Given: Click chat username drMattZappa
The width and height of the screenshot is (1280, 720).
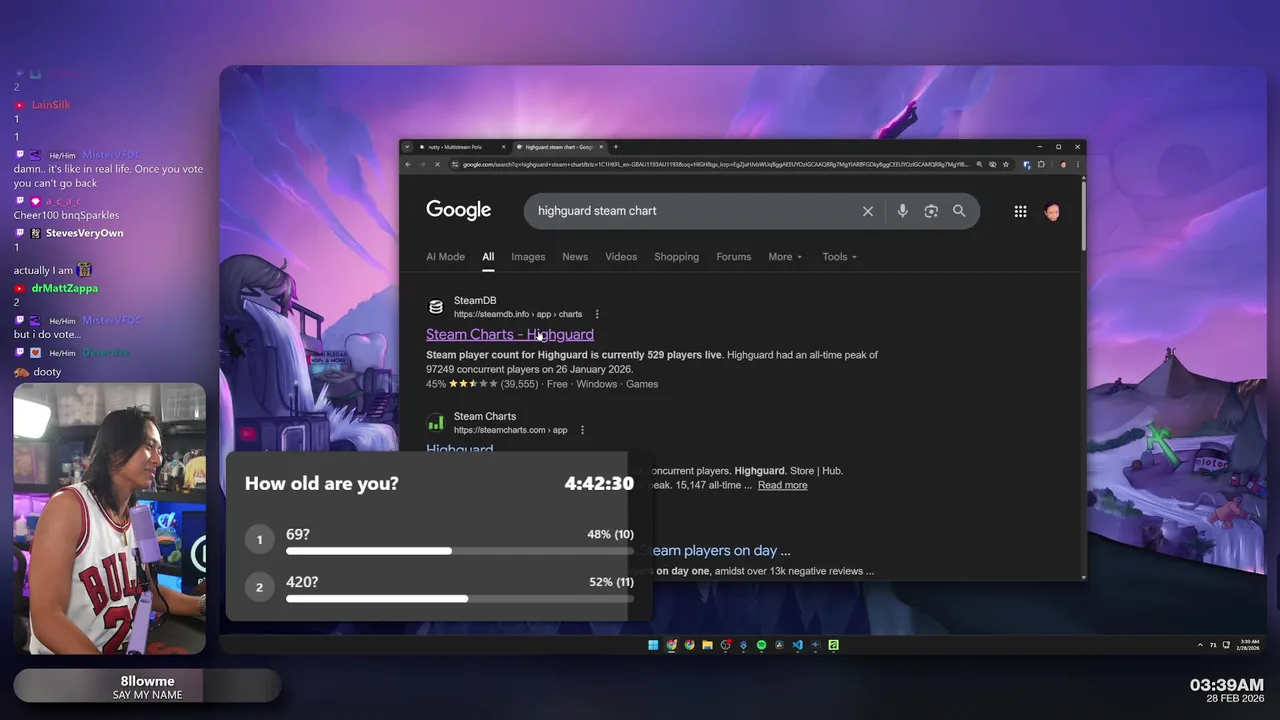Looking at the screenshot, I should point(65,288).
